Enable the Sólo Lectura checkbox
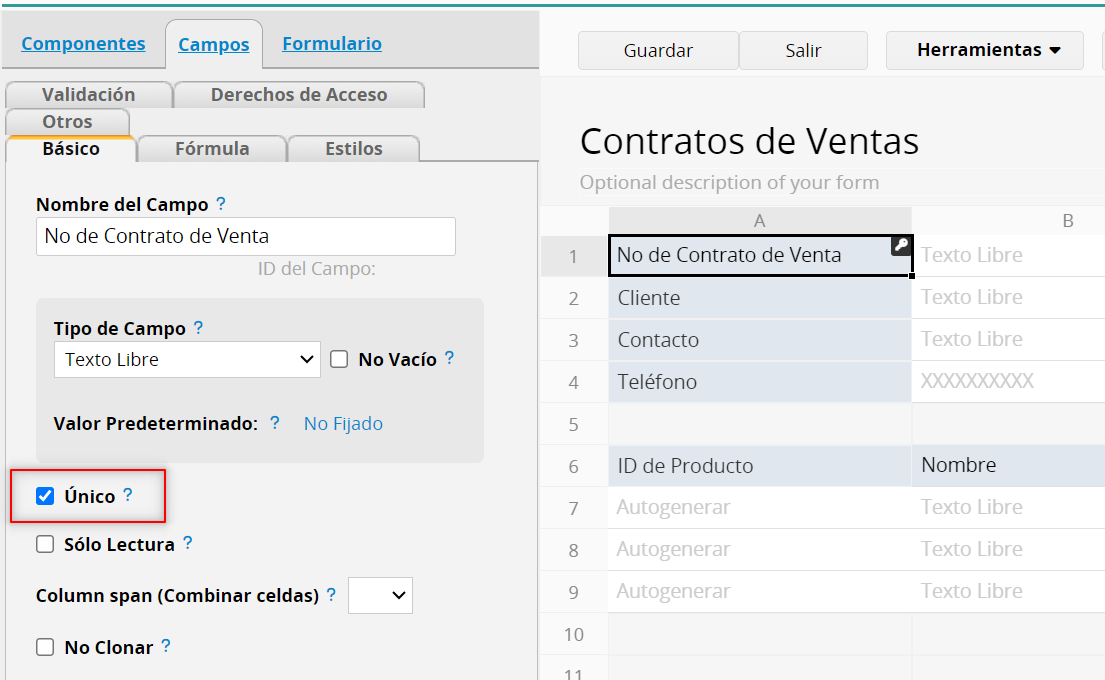The width and height of the screenshot is (1105, 680). point(45,545)
